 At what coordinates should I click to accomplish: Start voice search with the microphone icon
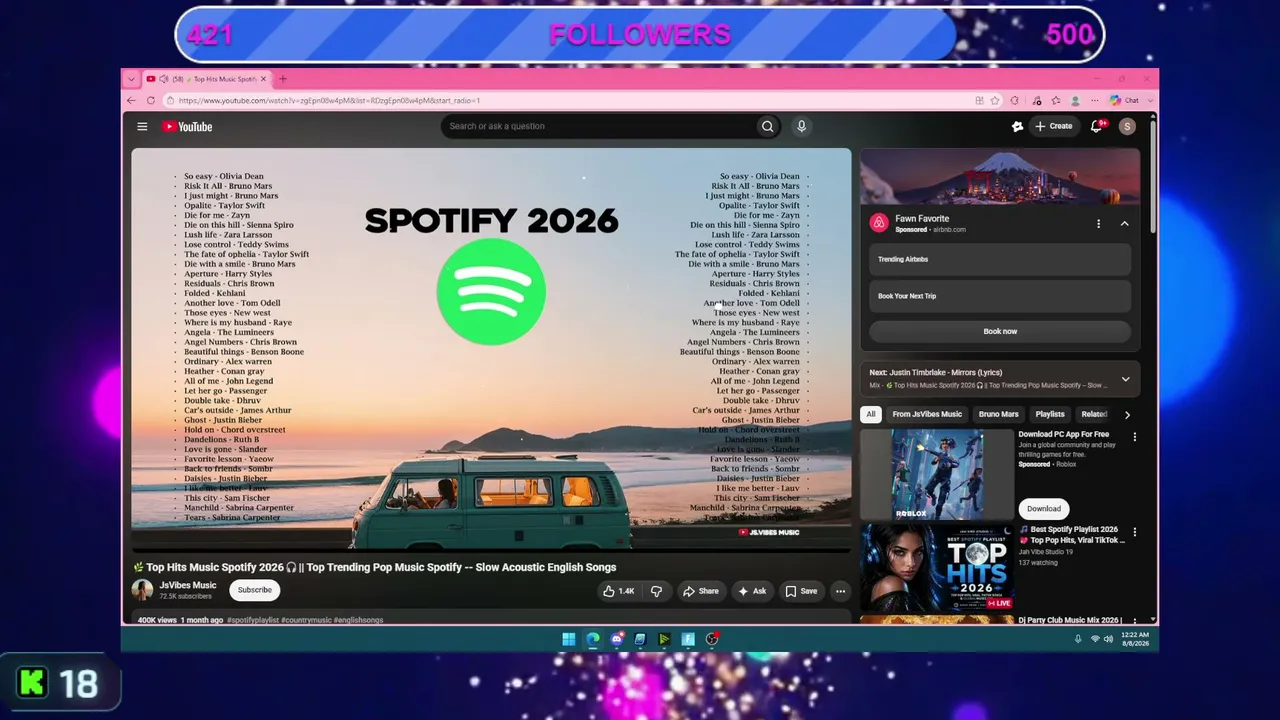pyautogui.click(x=801, y=126)
